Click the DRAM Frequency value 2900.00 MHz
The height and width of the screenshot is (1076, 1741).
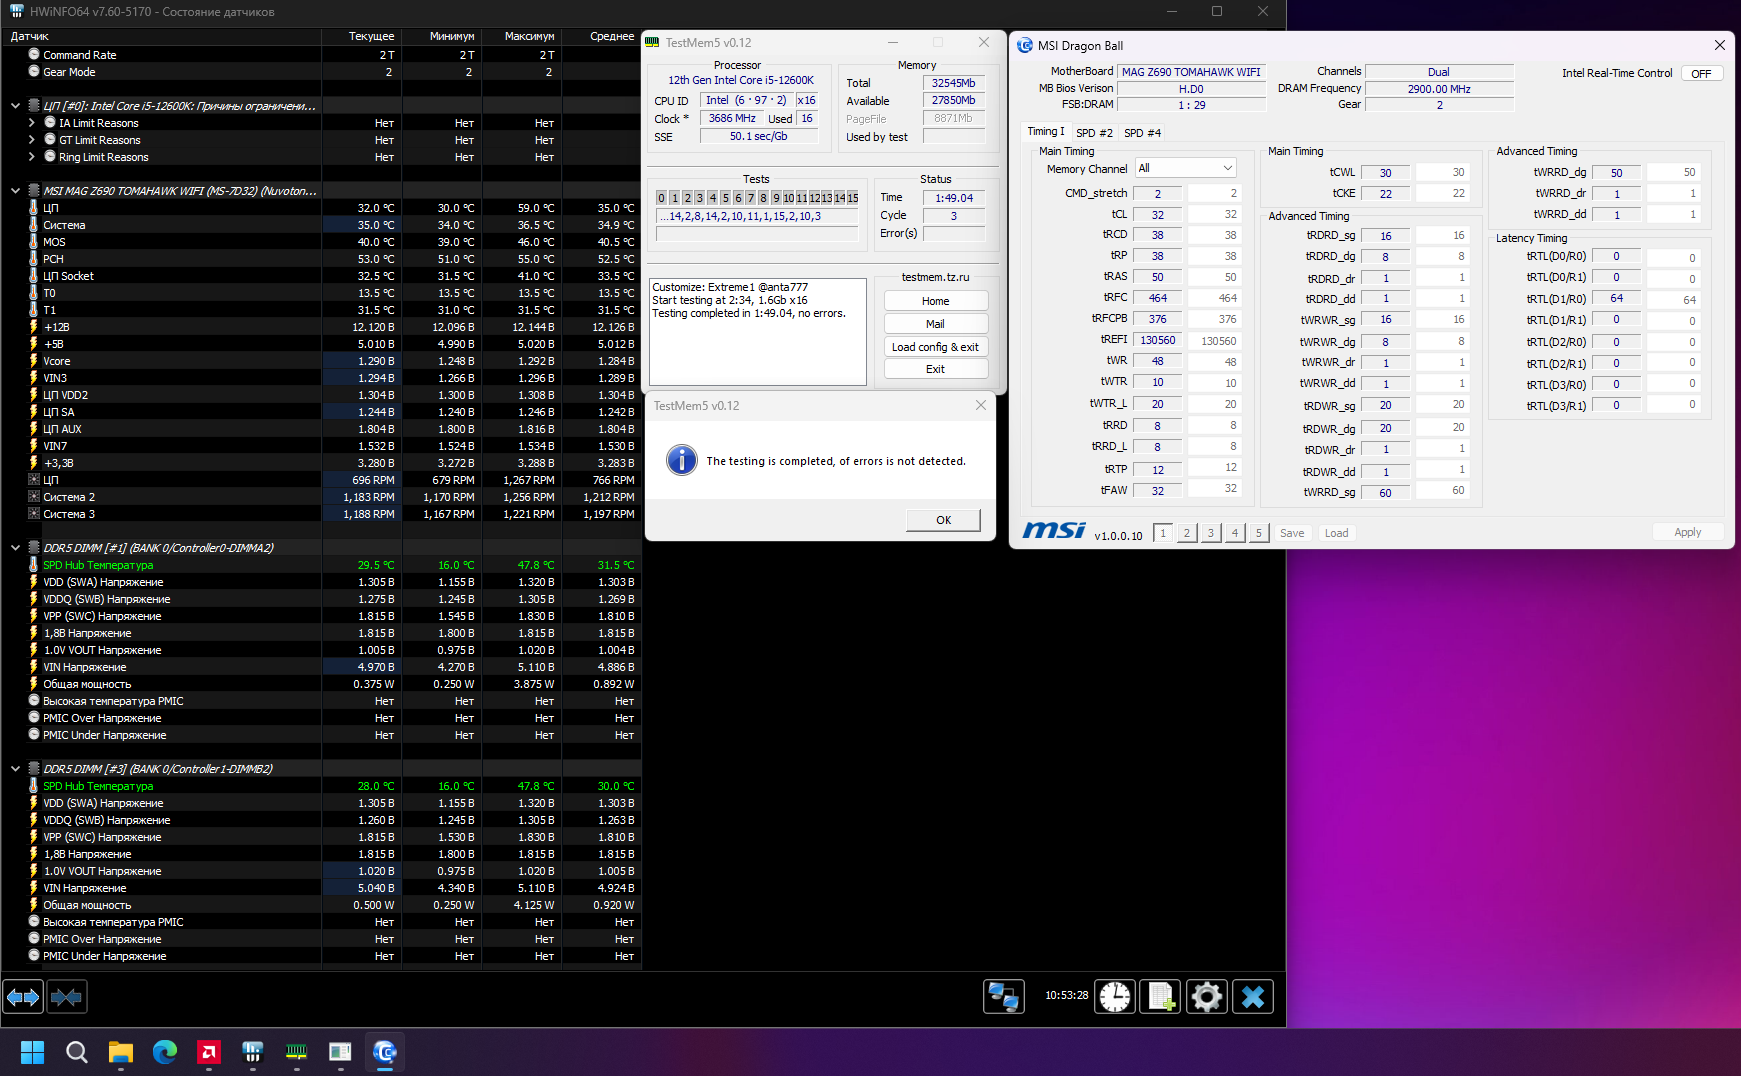pyautogui.click(x=1439, y=89)
